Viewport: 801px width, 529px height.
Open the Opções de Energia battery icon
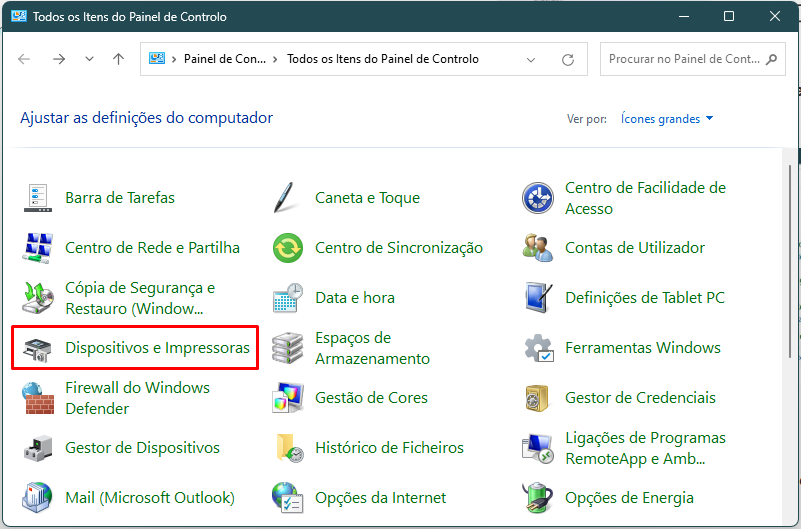537,498
